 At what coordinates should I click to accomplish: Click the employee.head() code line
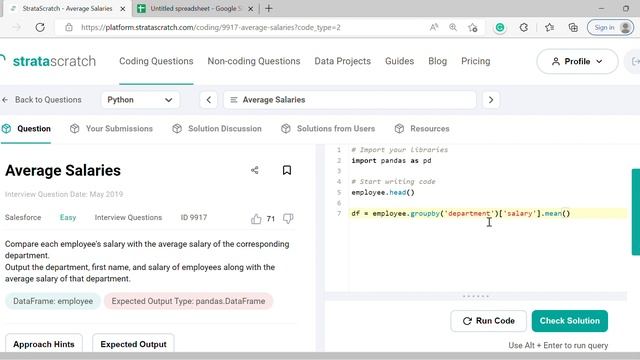click(383, 193)
